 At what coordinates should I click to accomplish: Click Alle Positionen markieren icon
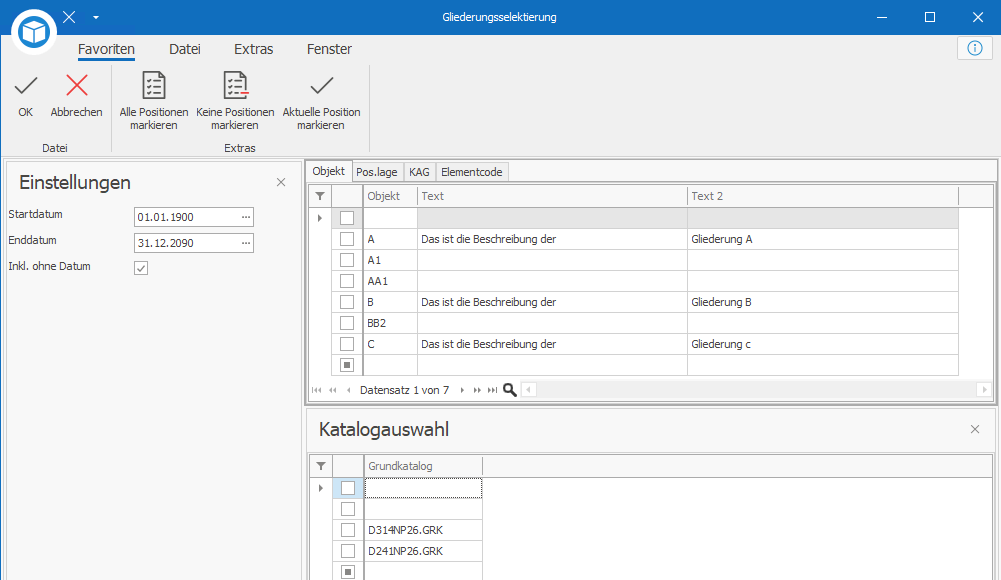click(154, 86)
